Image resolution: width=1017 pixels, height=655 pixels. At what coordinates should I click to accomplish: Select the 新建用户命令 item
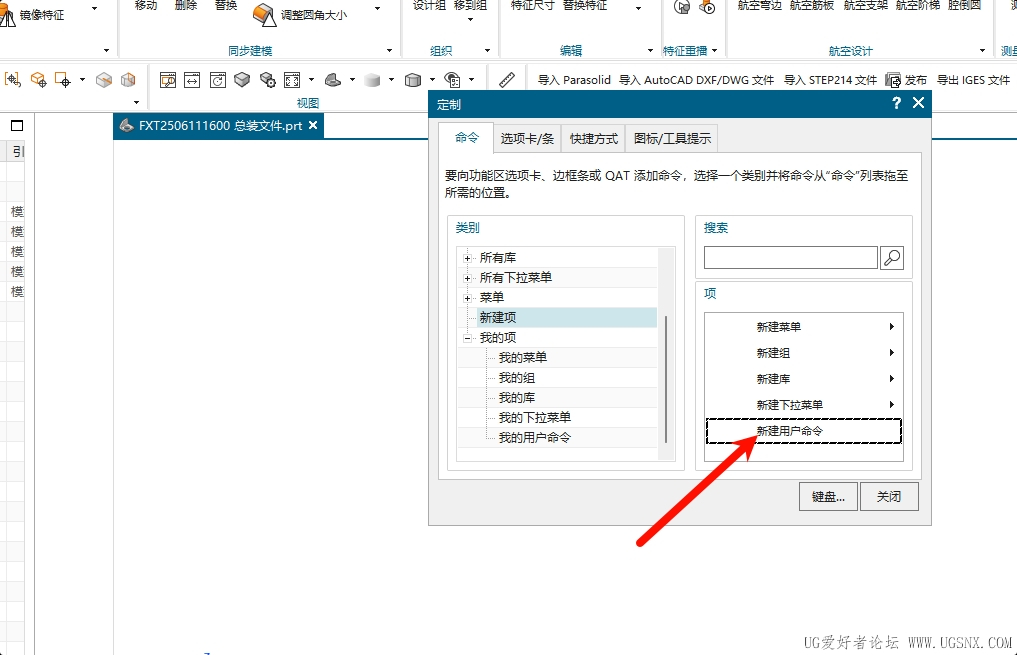click(804, 431)
